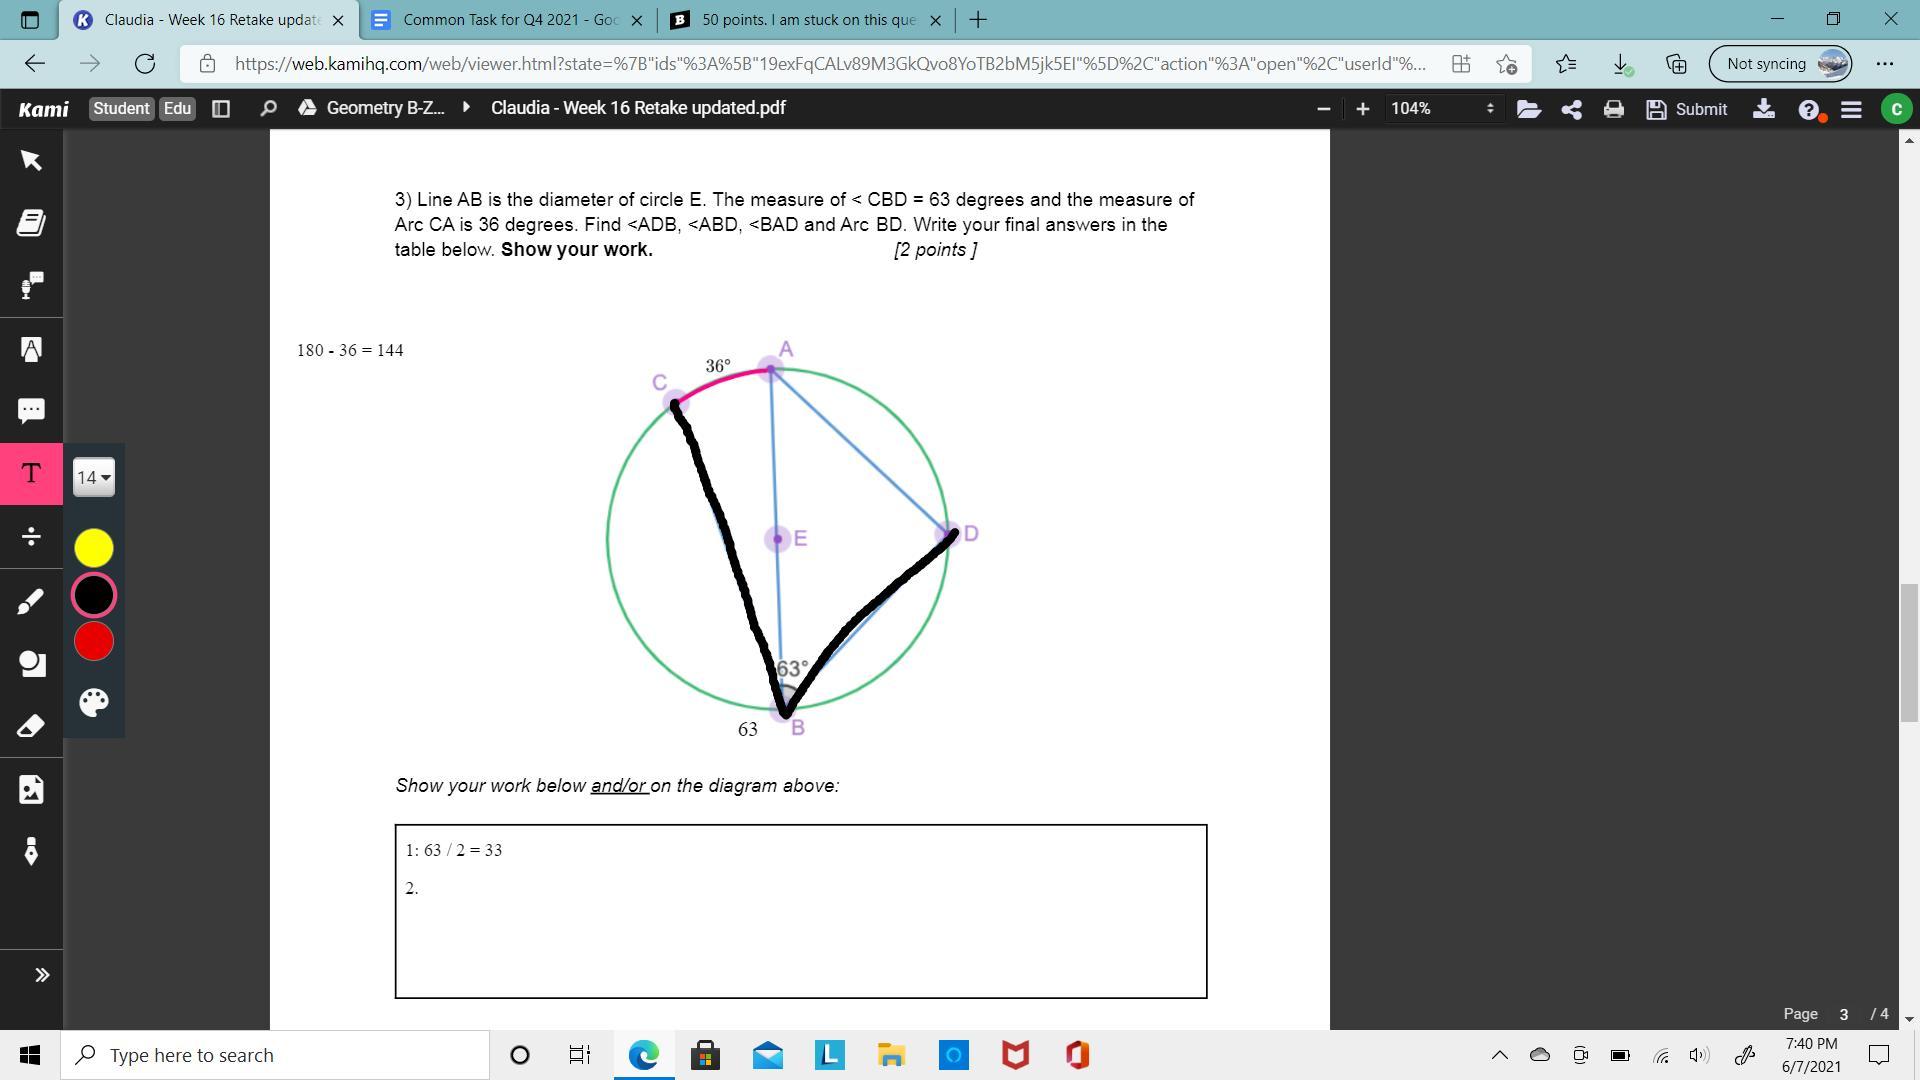Toggle Not syncing profile button
Image resolution: width=1920 pixels, height=1080 pixels.
(1781, 64)
